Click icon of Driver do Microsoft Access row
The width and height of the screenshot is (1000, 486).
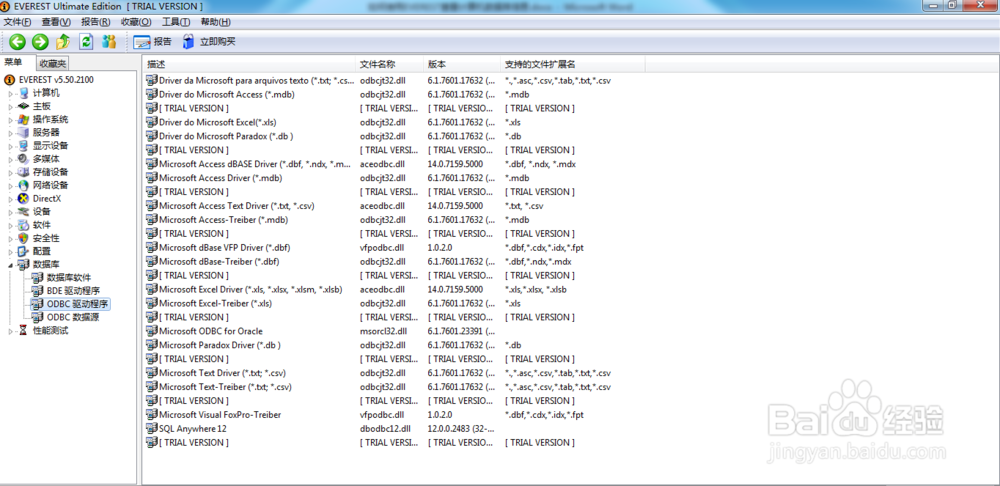(x=152, y=94)
